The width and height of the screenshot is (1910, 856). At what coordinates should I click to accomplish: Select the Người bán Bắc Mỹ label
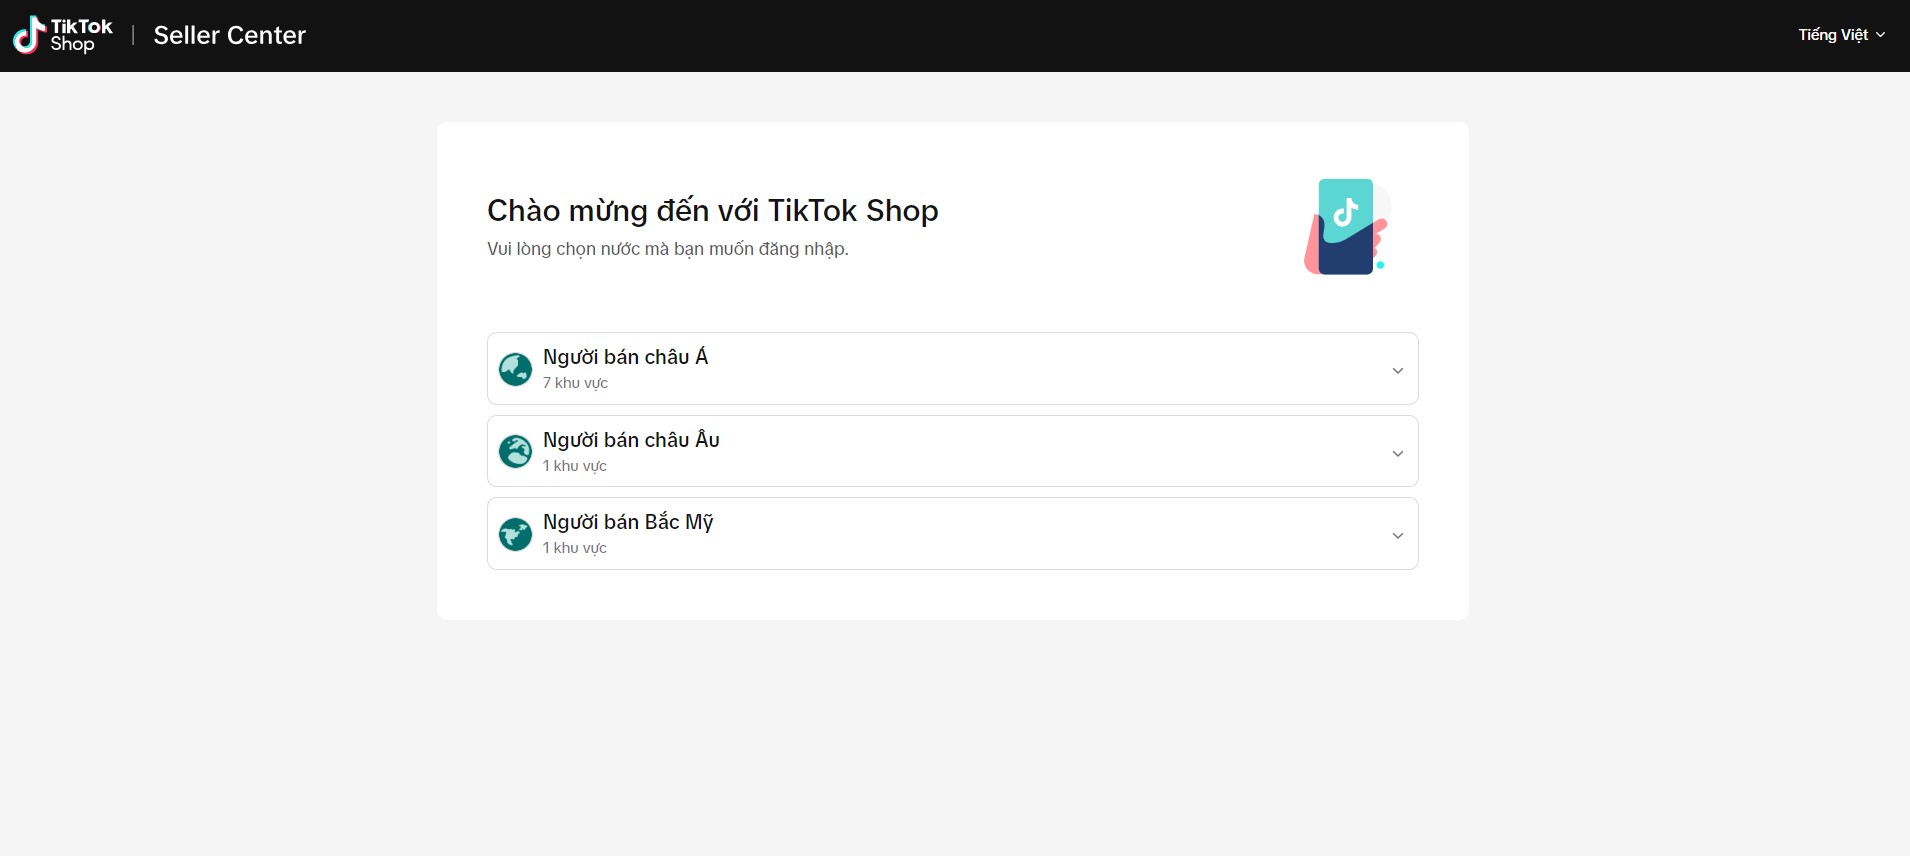point(628,522)
